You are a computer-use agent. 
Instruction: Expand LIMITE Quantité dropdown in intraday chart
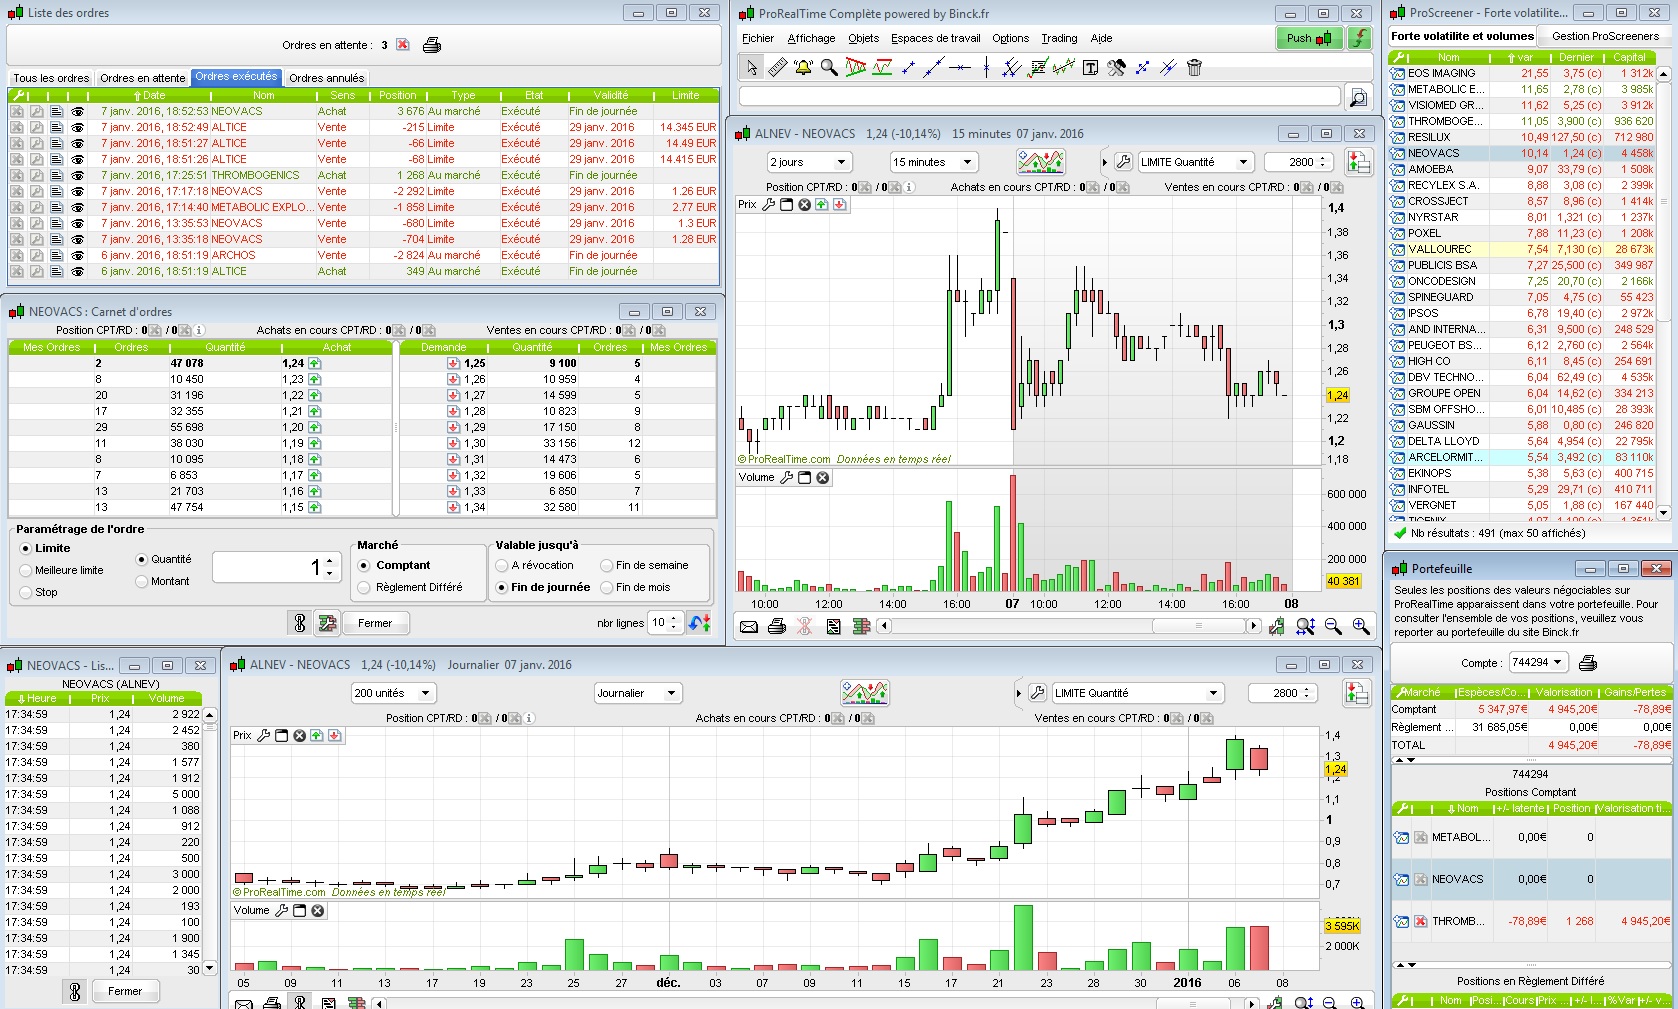click(1196, 162)
